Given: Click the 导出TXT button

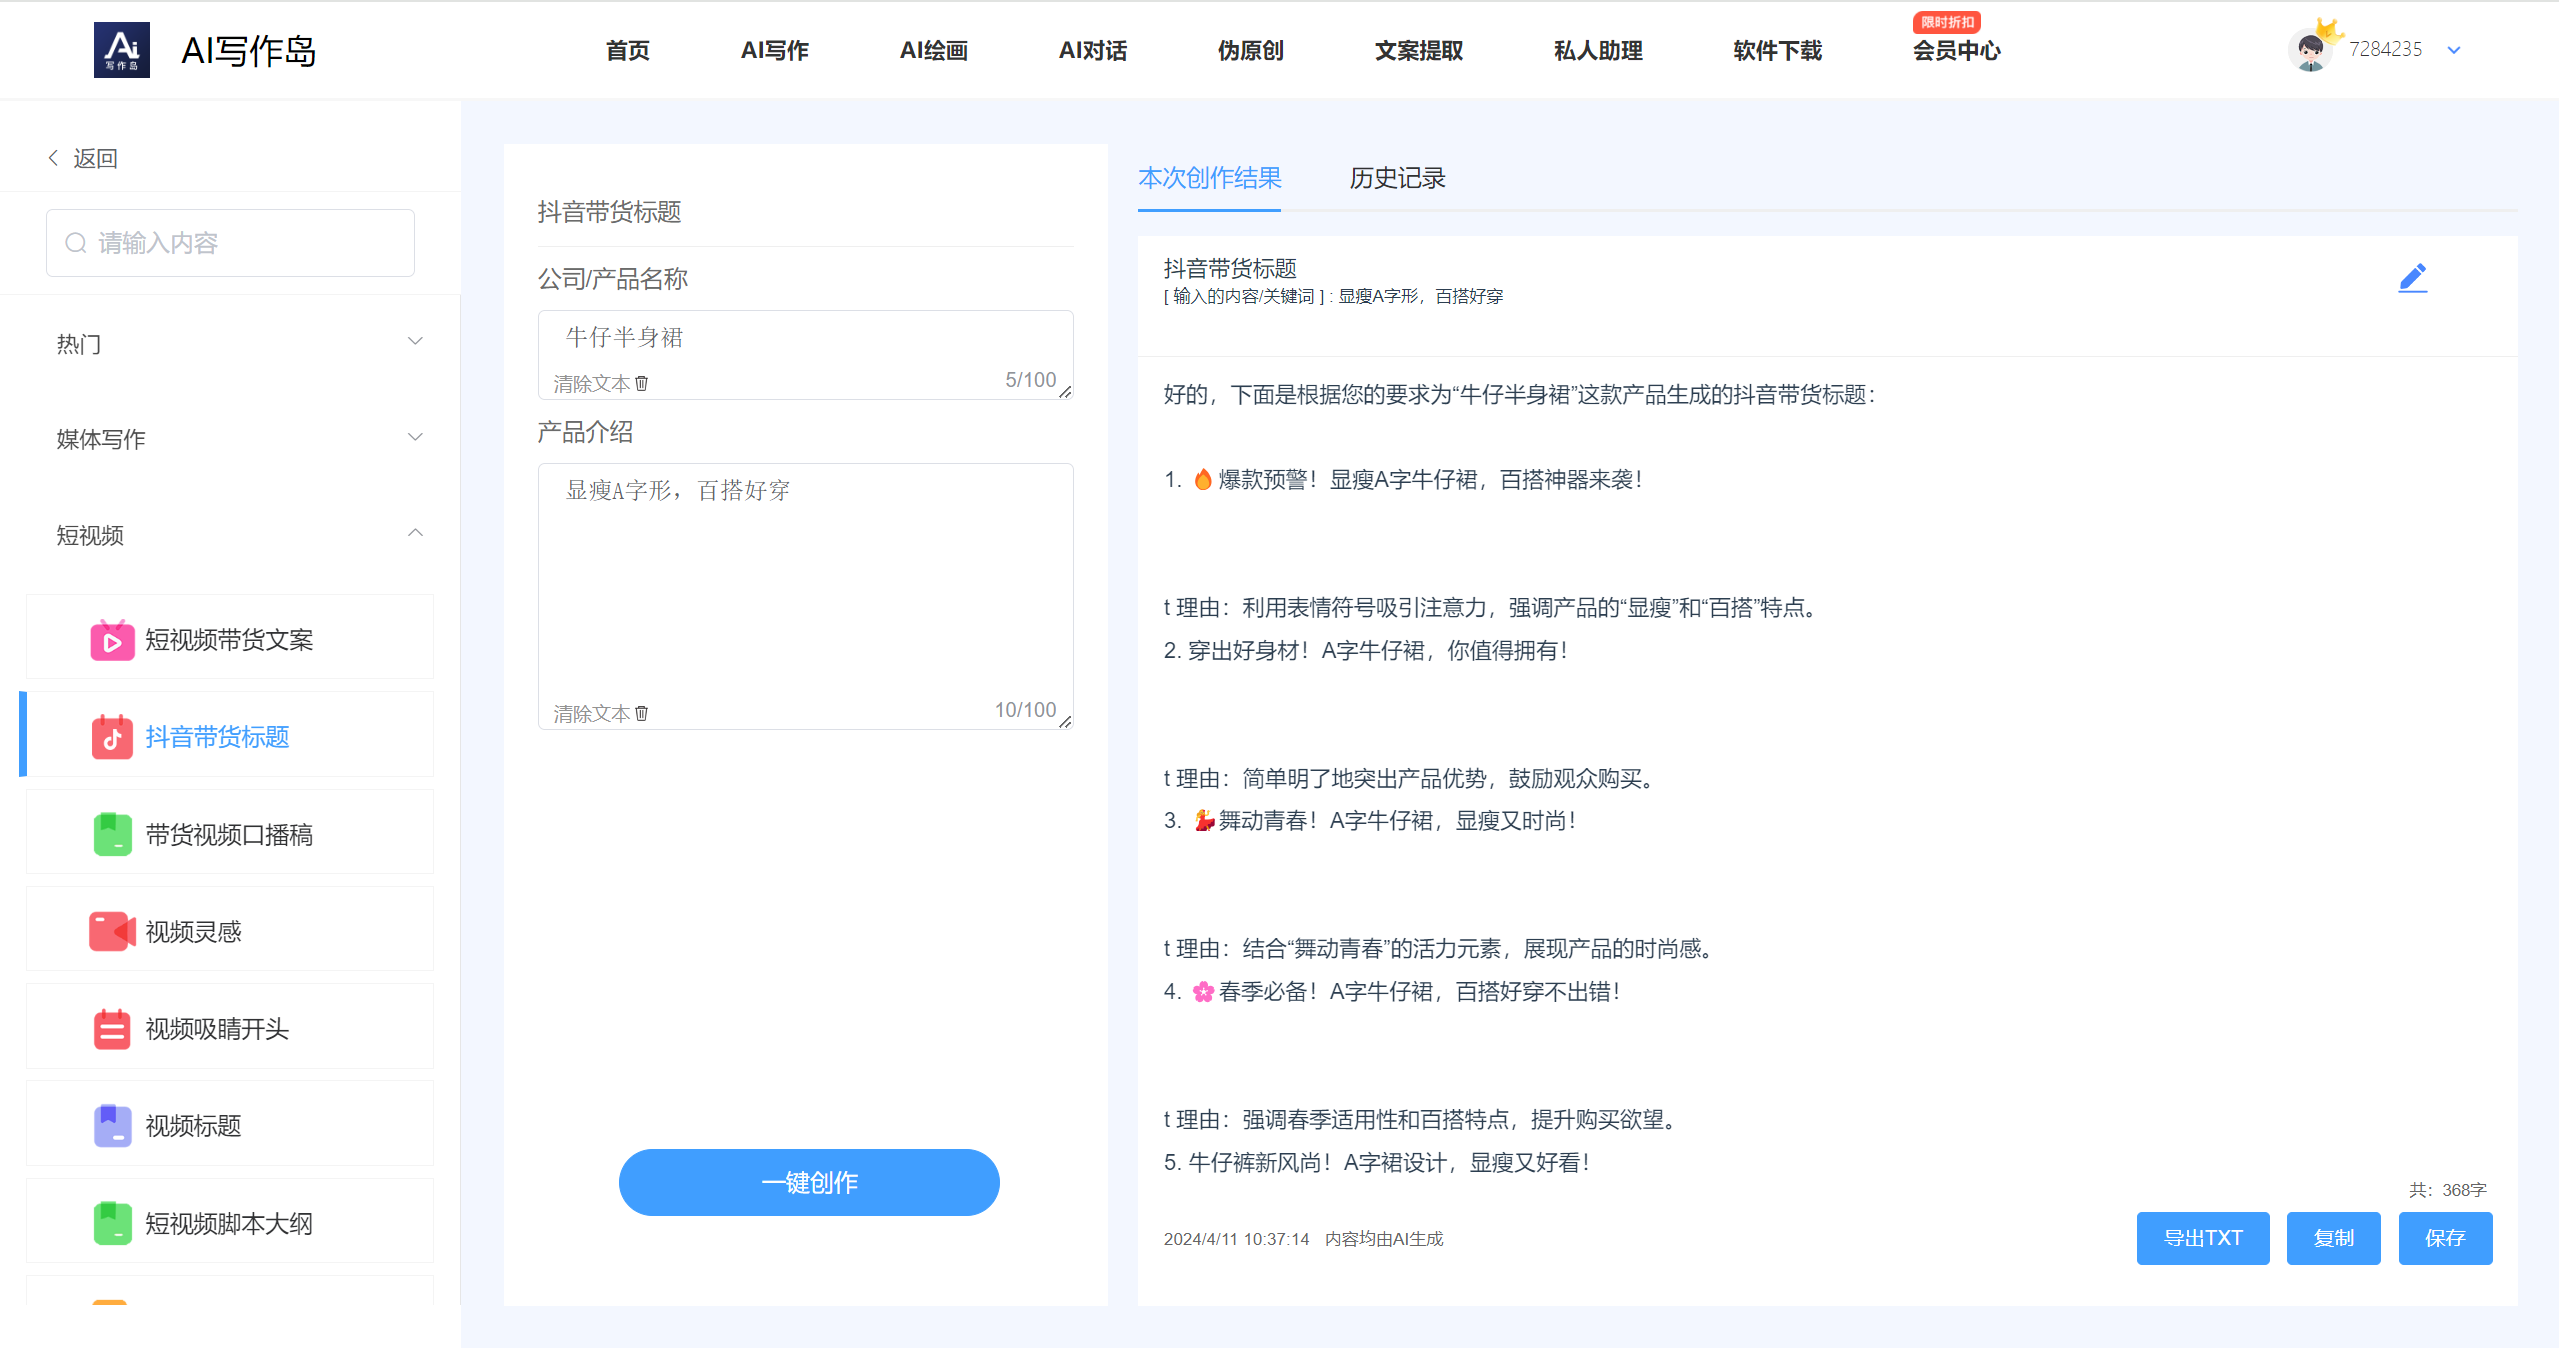Looking at the screenshot, I should click(x=2203, y=1238).
